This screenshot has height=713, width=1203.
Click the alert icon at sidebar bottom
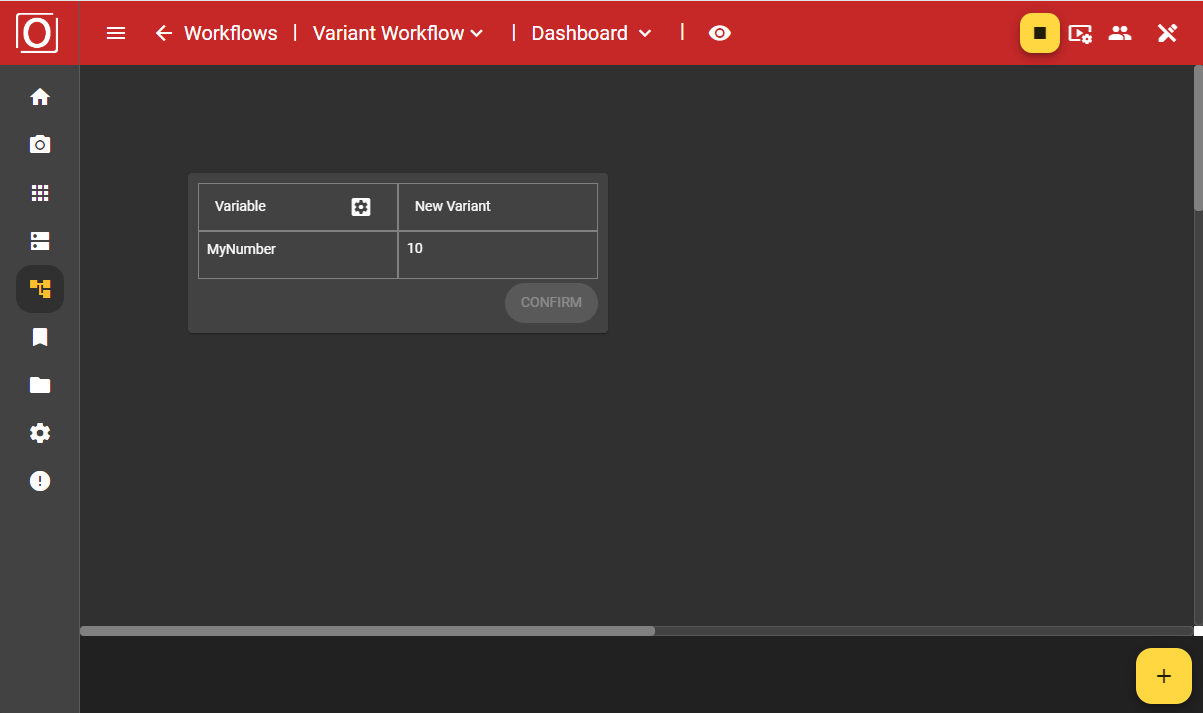[40, 481]
